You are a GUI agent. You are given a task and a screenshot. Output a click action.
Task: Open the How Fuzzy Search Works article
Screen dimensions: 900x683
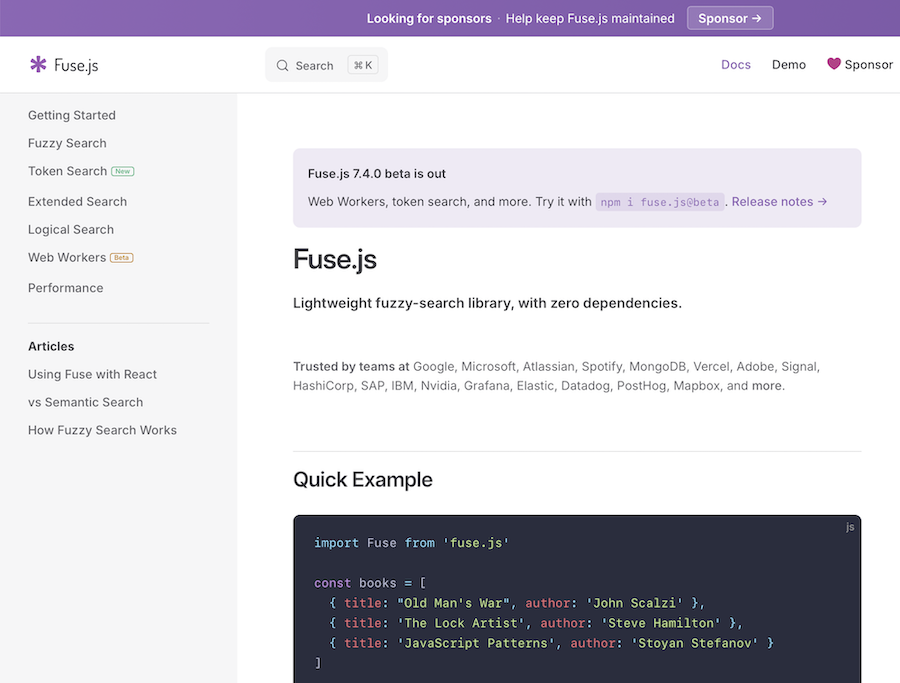(x=102, y=430)
